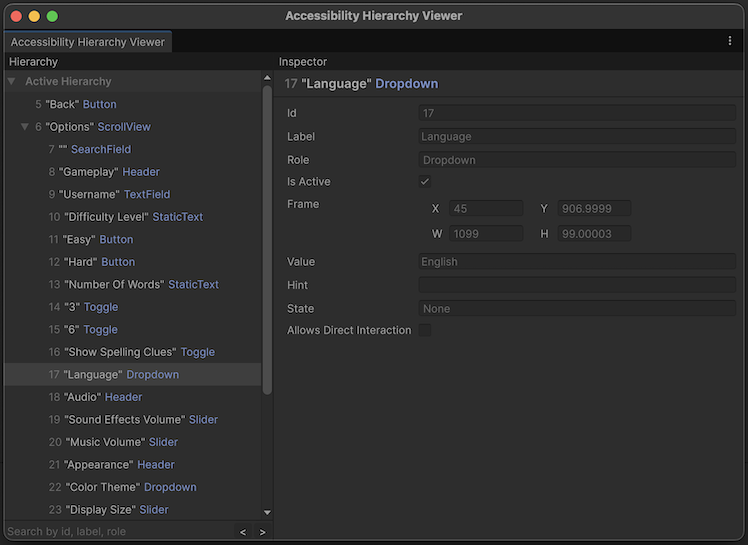Select the "Hard" Button row
The height and width of the screenshot is (545, 748).
pos(133,262)
